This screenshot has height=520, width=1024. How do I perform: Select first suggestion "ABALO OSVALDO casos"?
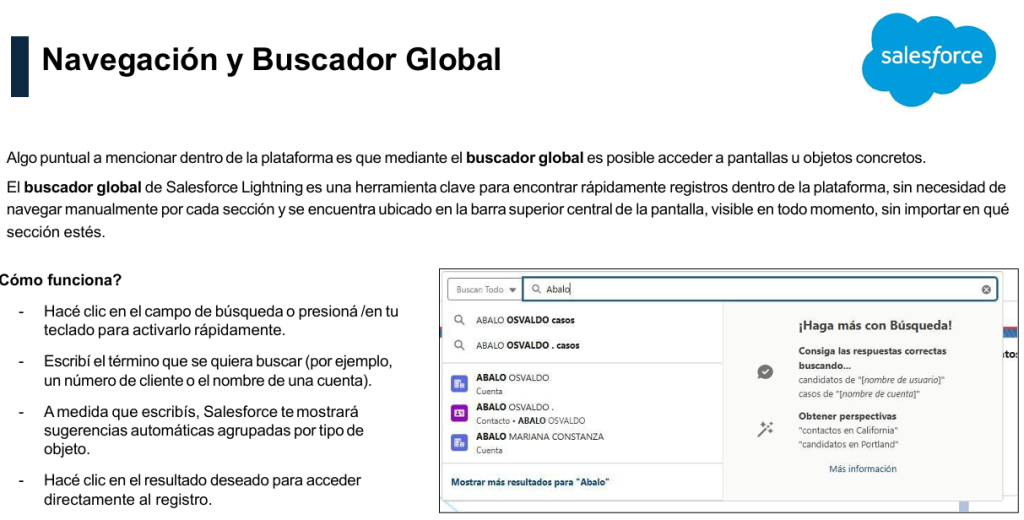525,321
